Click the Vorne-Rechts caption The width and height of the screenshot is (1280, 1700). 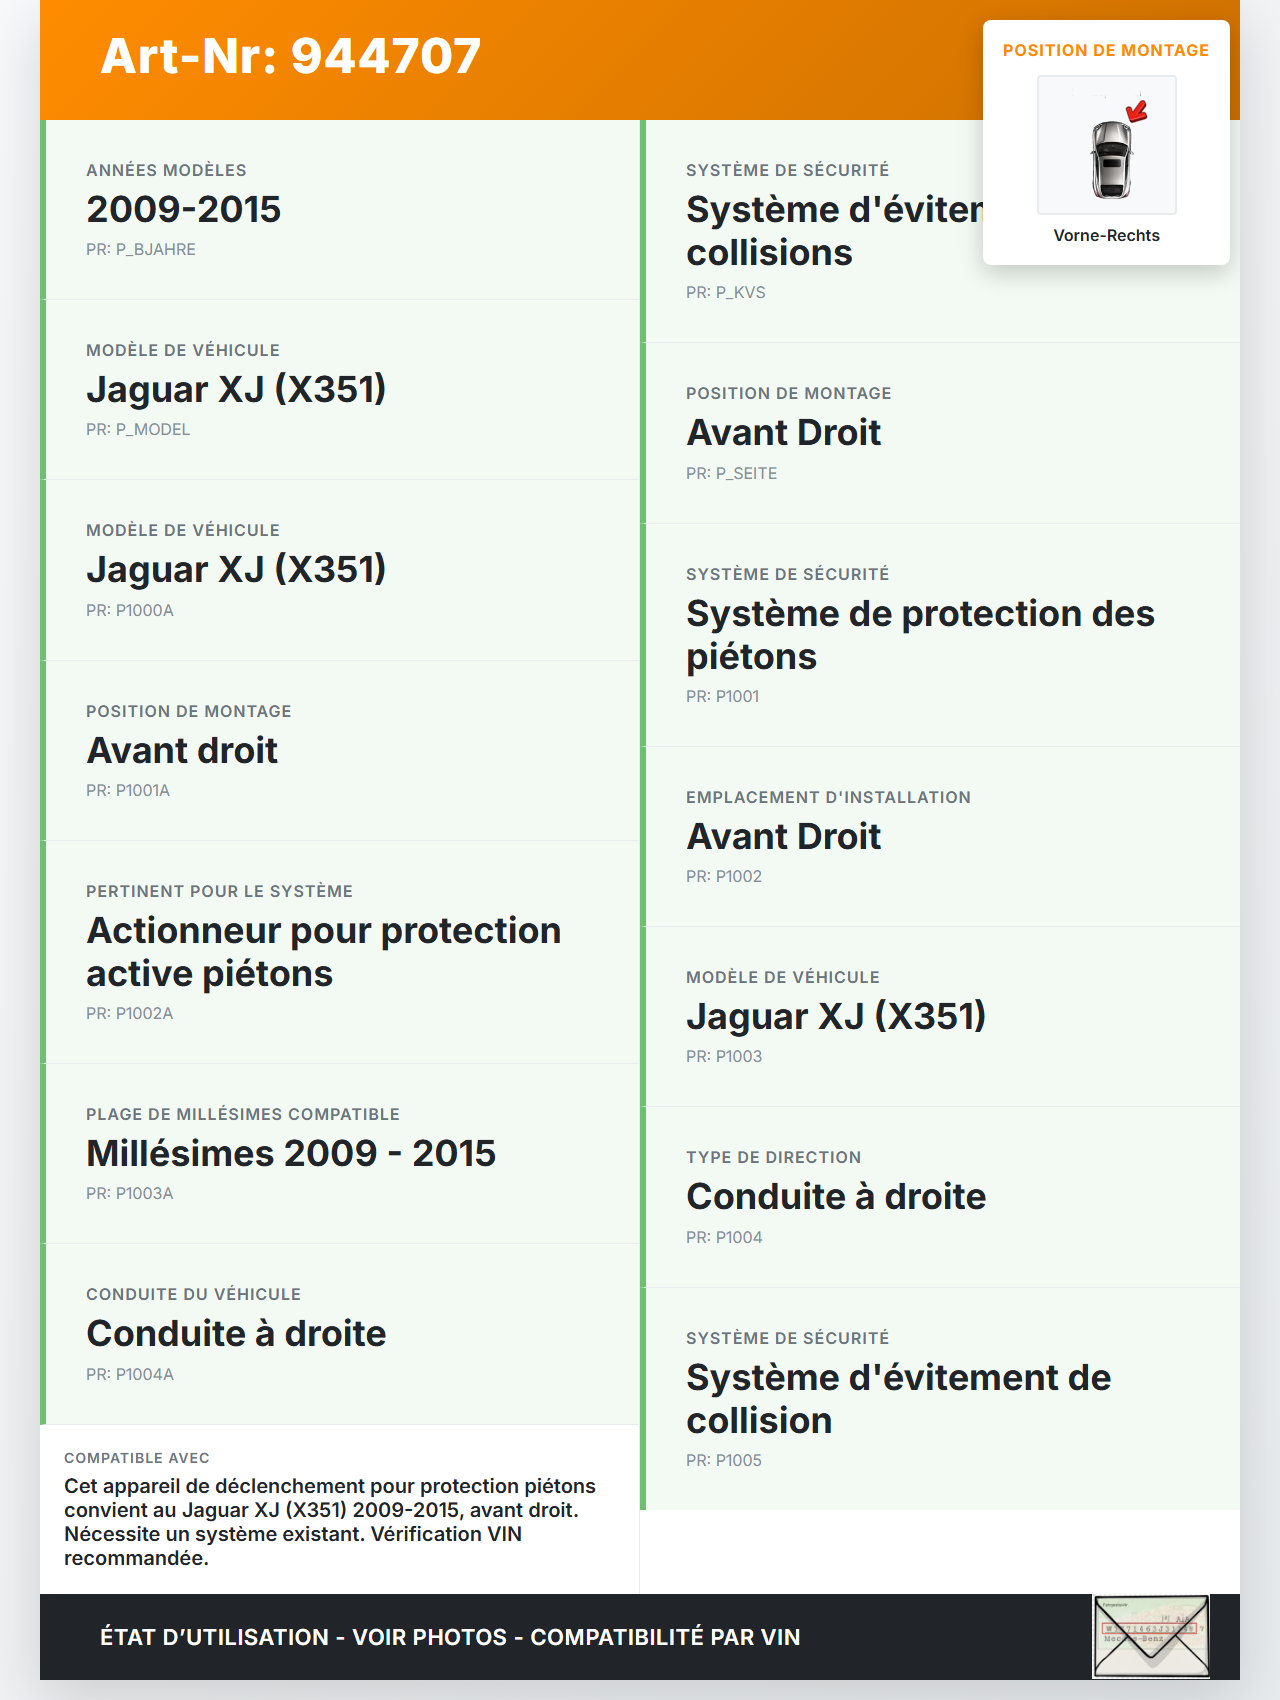[1106, 235]
